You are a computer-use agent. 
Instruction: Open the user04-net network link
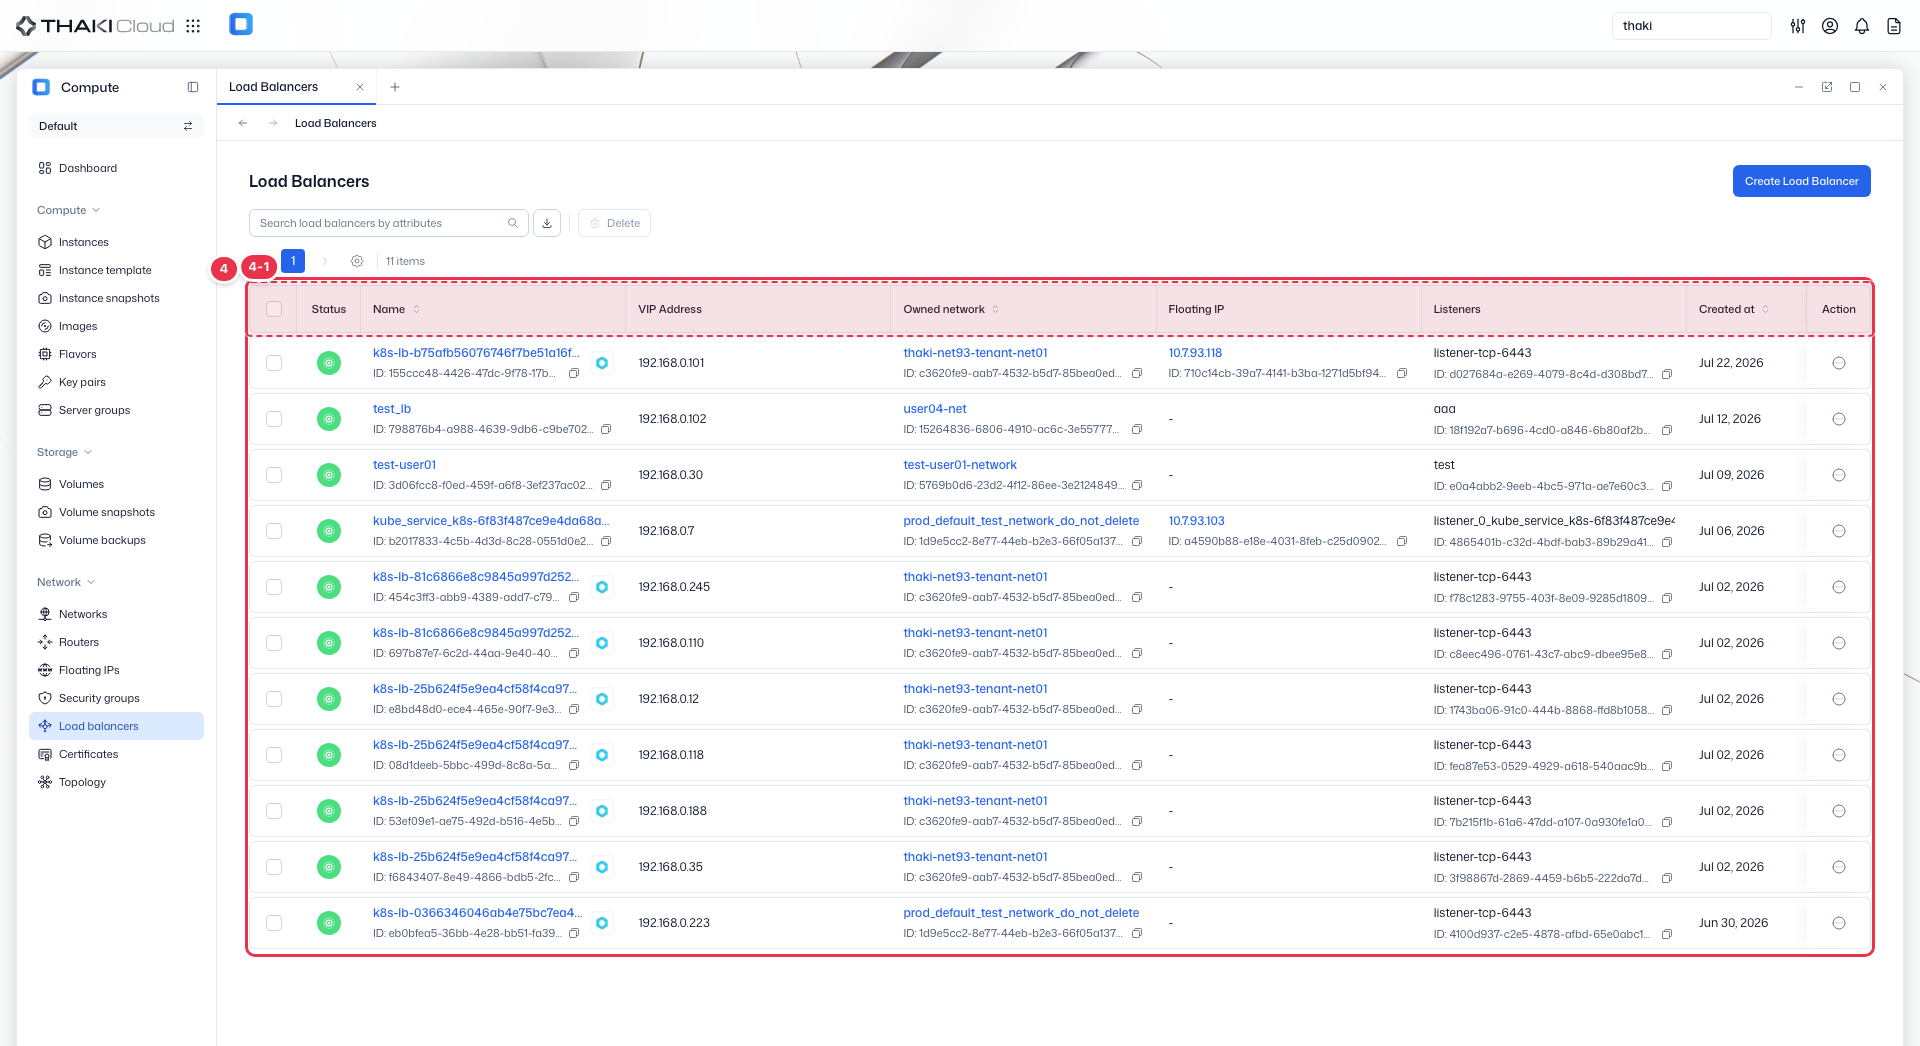point(934,409)
